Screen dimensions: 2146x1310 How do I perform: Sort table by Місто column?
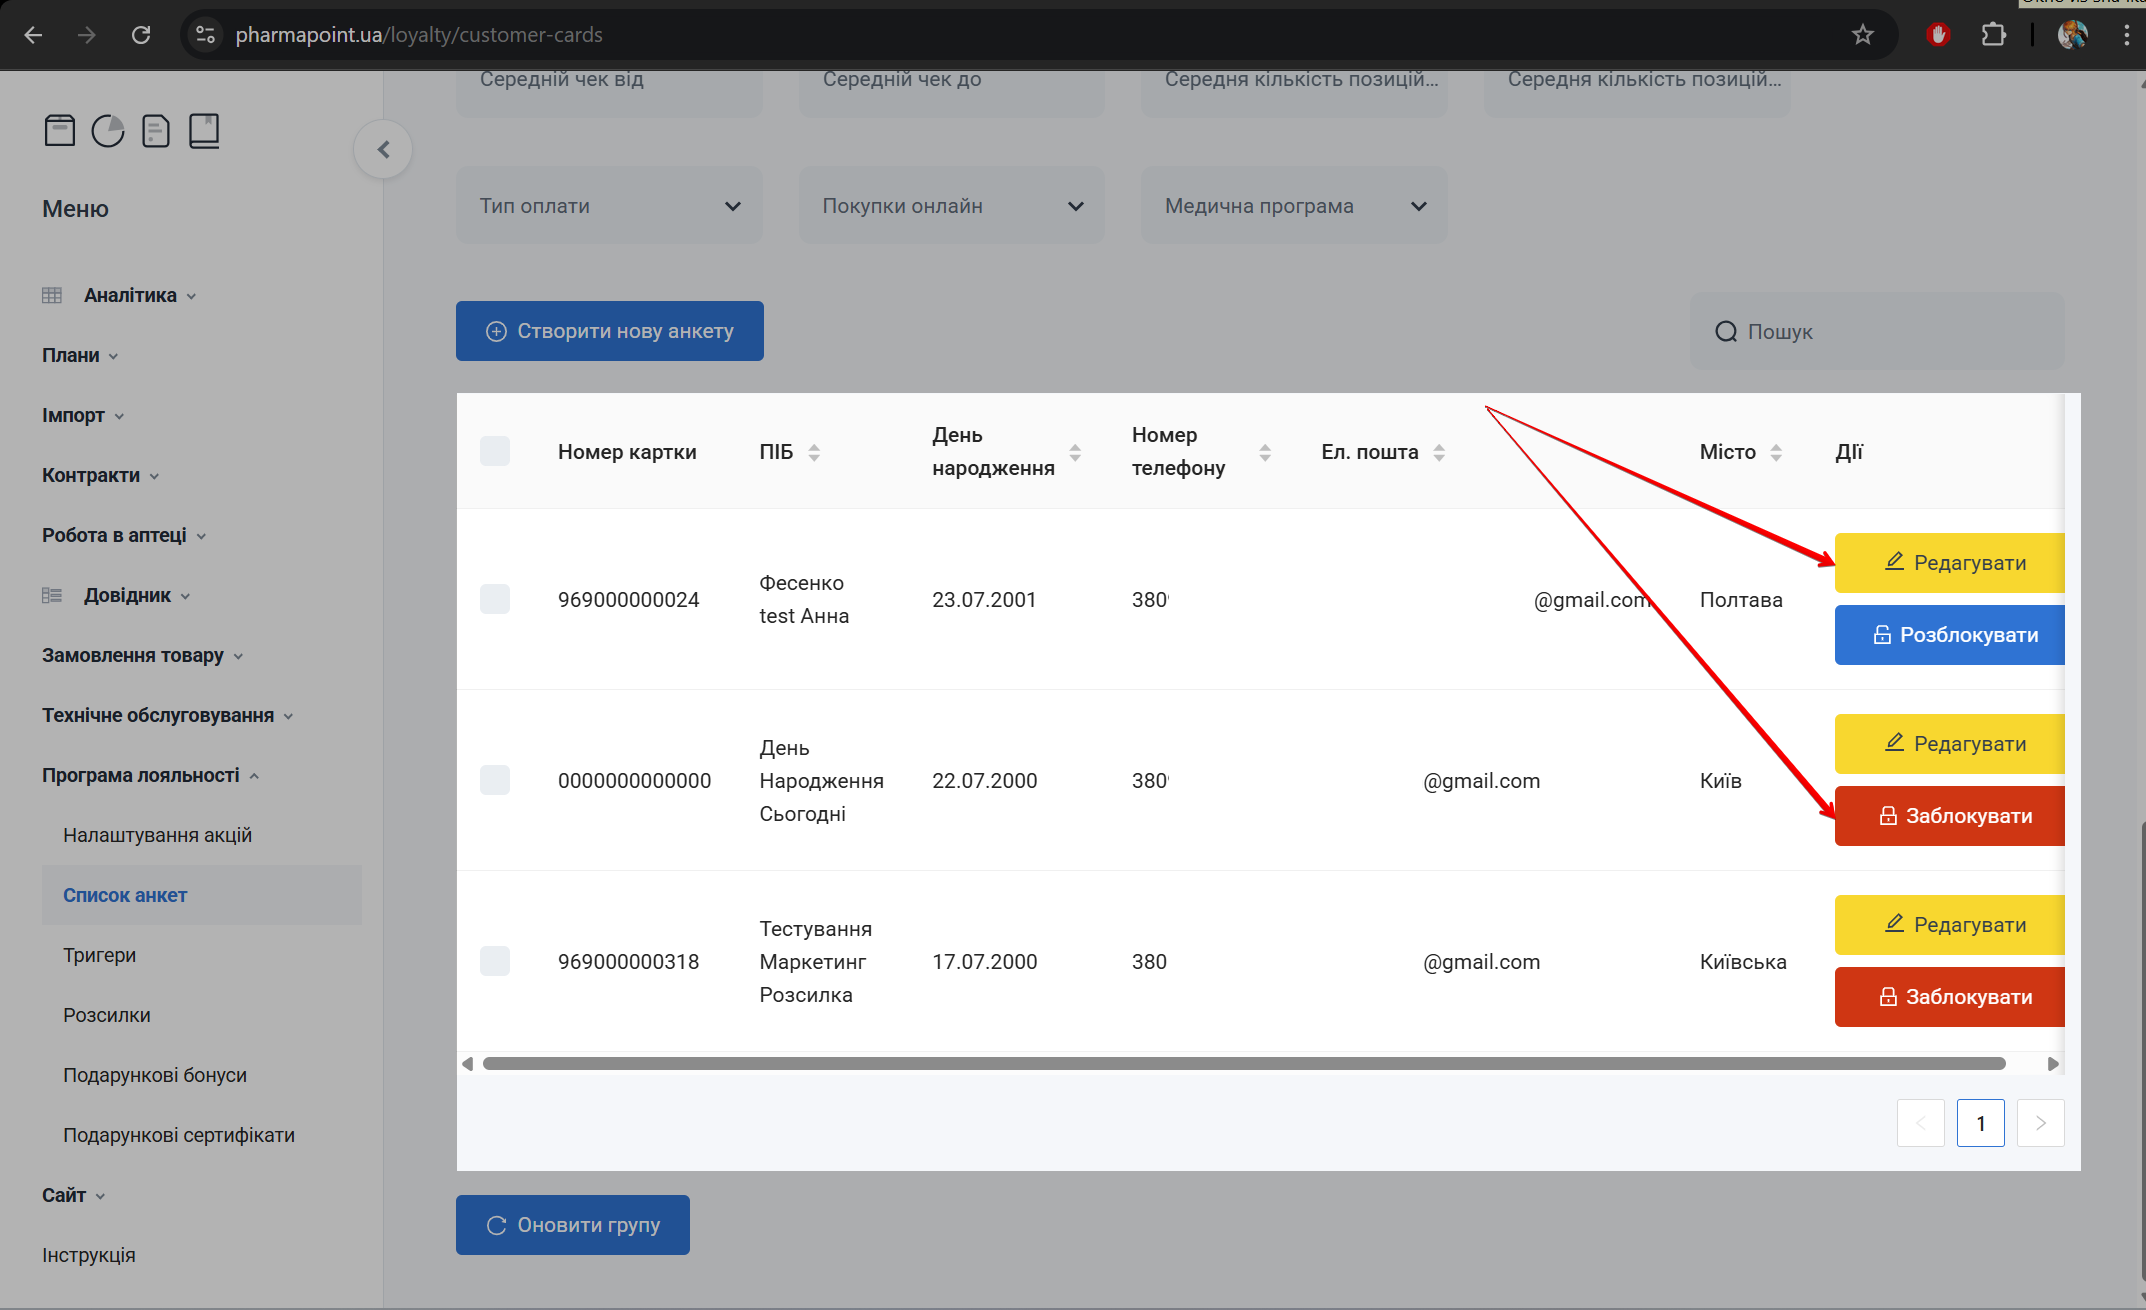click(1776, 452)
